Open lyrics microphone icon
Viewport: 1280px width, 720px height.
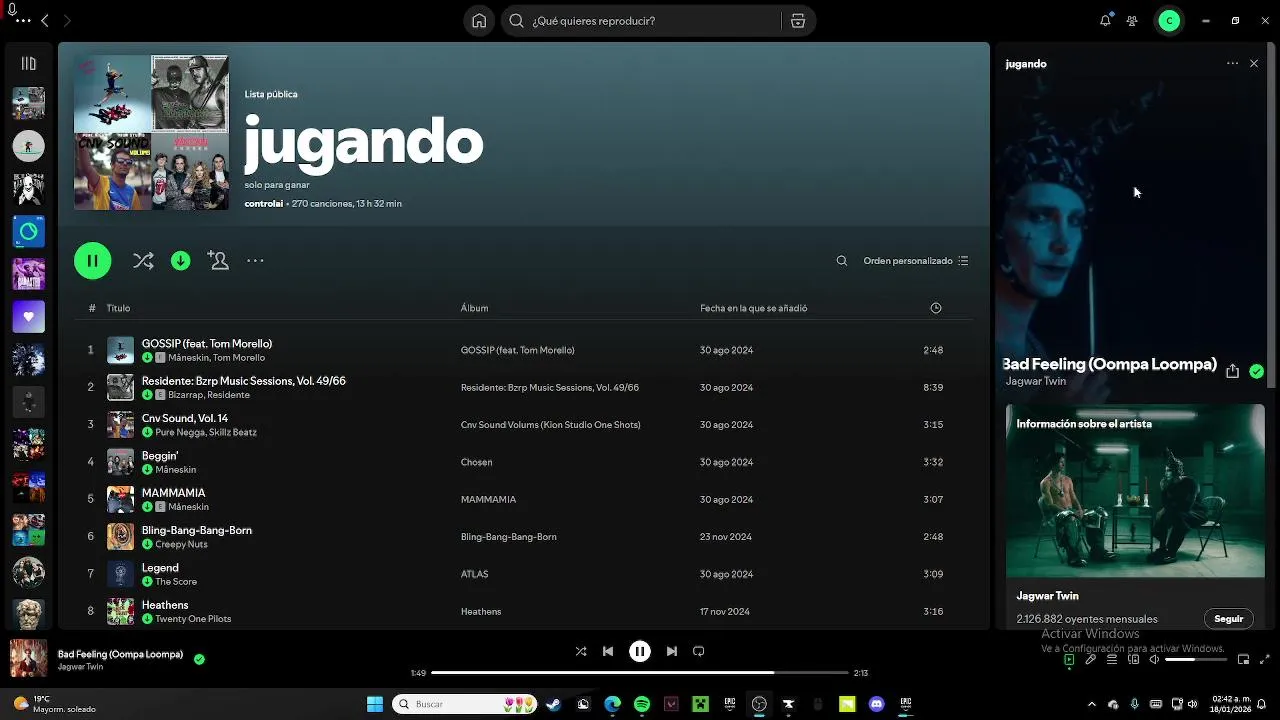[1091, 659]
